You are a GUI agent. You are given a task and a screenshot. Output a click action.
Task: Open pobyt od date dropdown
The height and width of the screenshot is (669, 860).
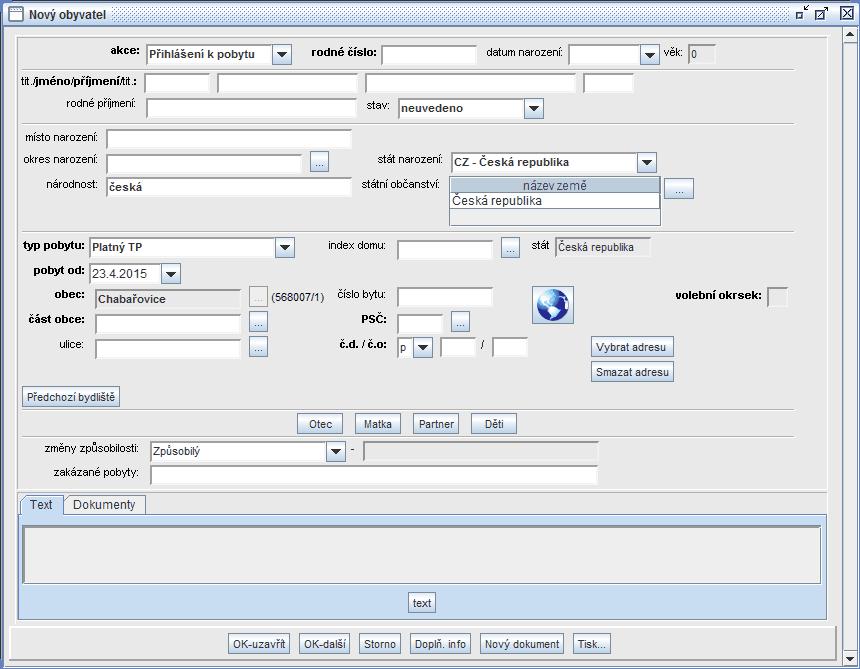pyautogui.click(x=171, y=274)
